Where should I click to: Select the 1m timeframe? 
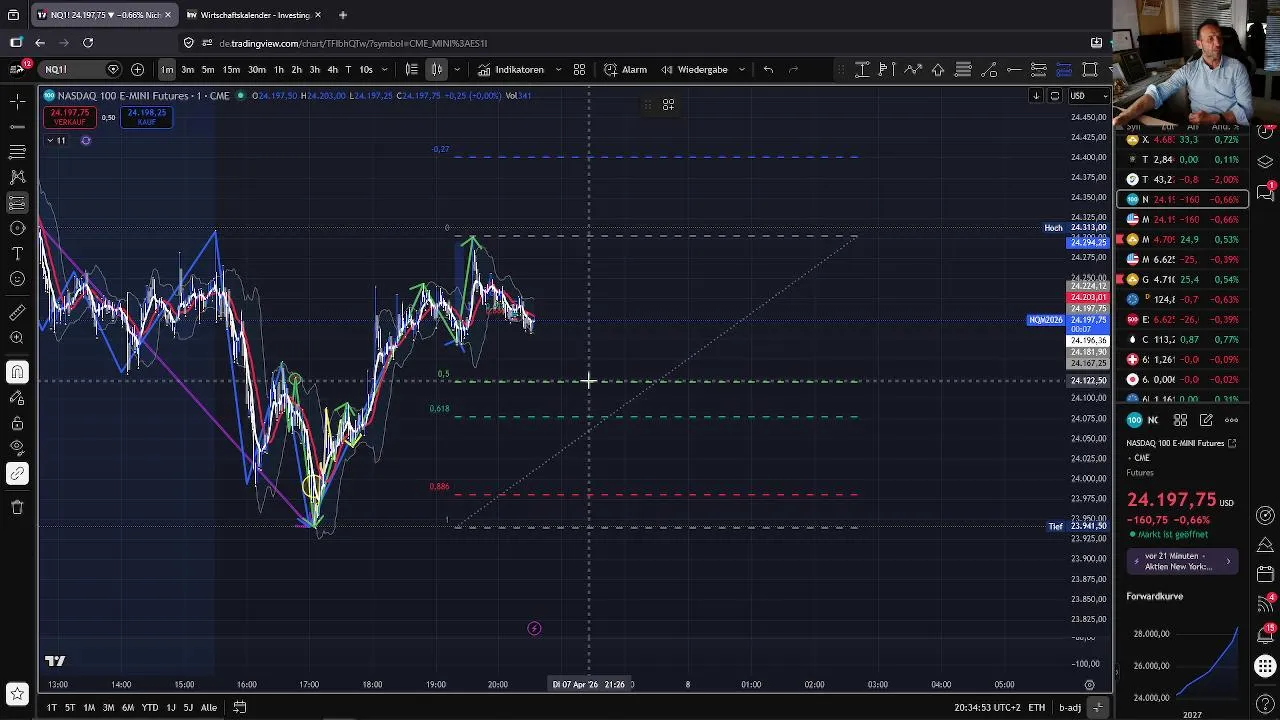[x=167, y=69]
